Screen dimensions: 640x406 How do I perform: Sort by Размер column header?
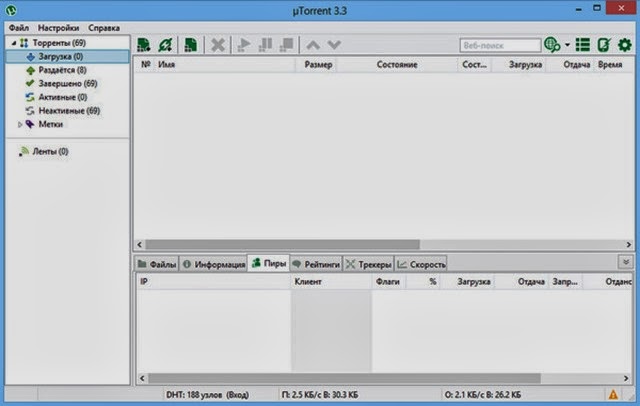(x=316, y=64)
